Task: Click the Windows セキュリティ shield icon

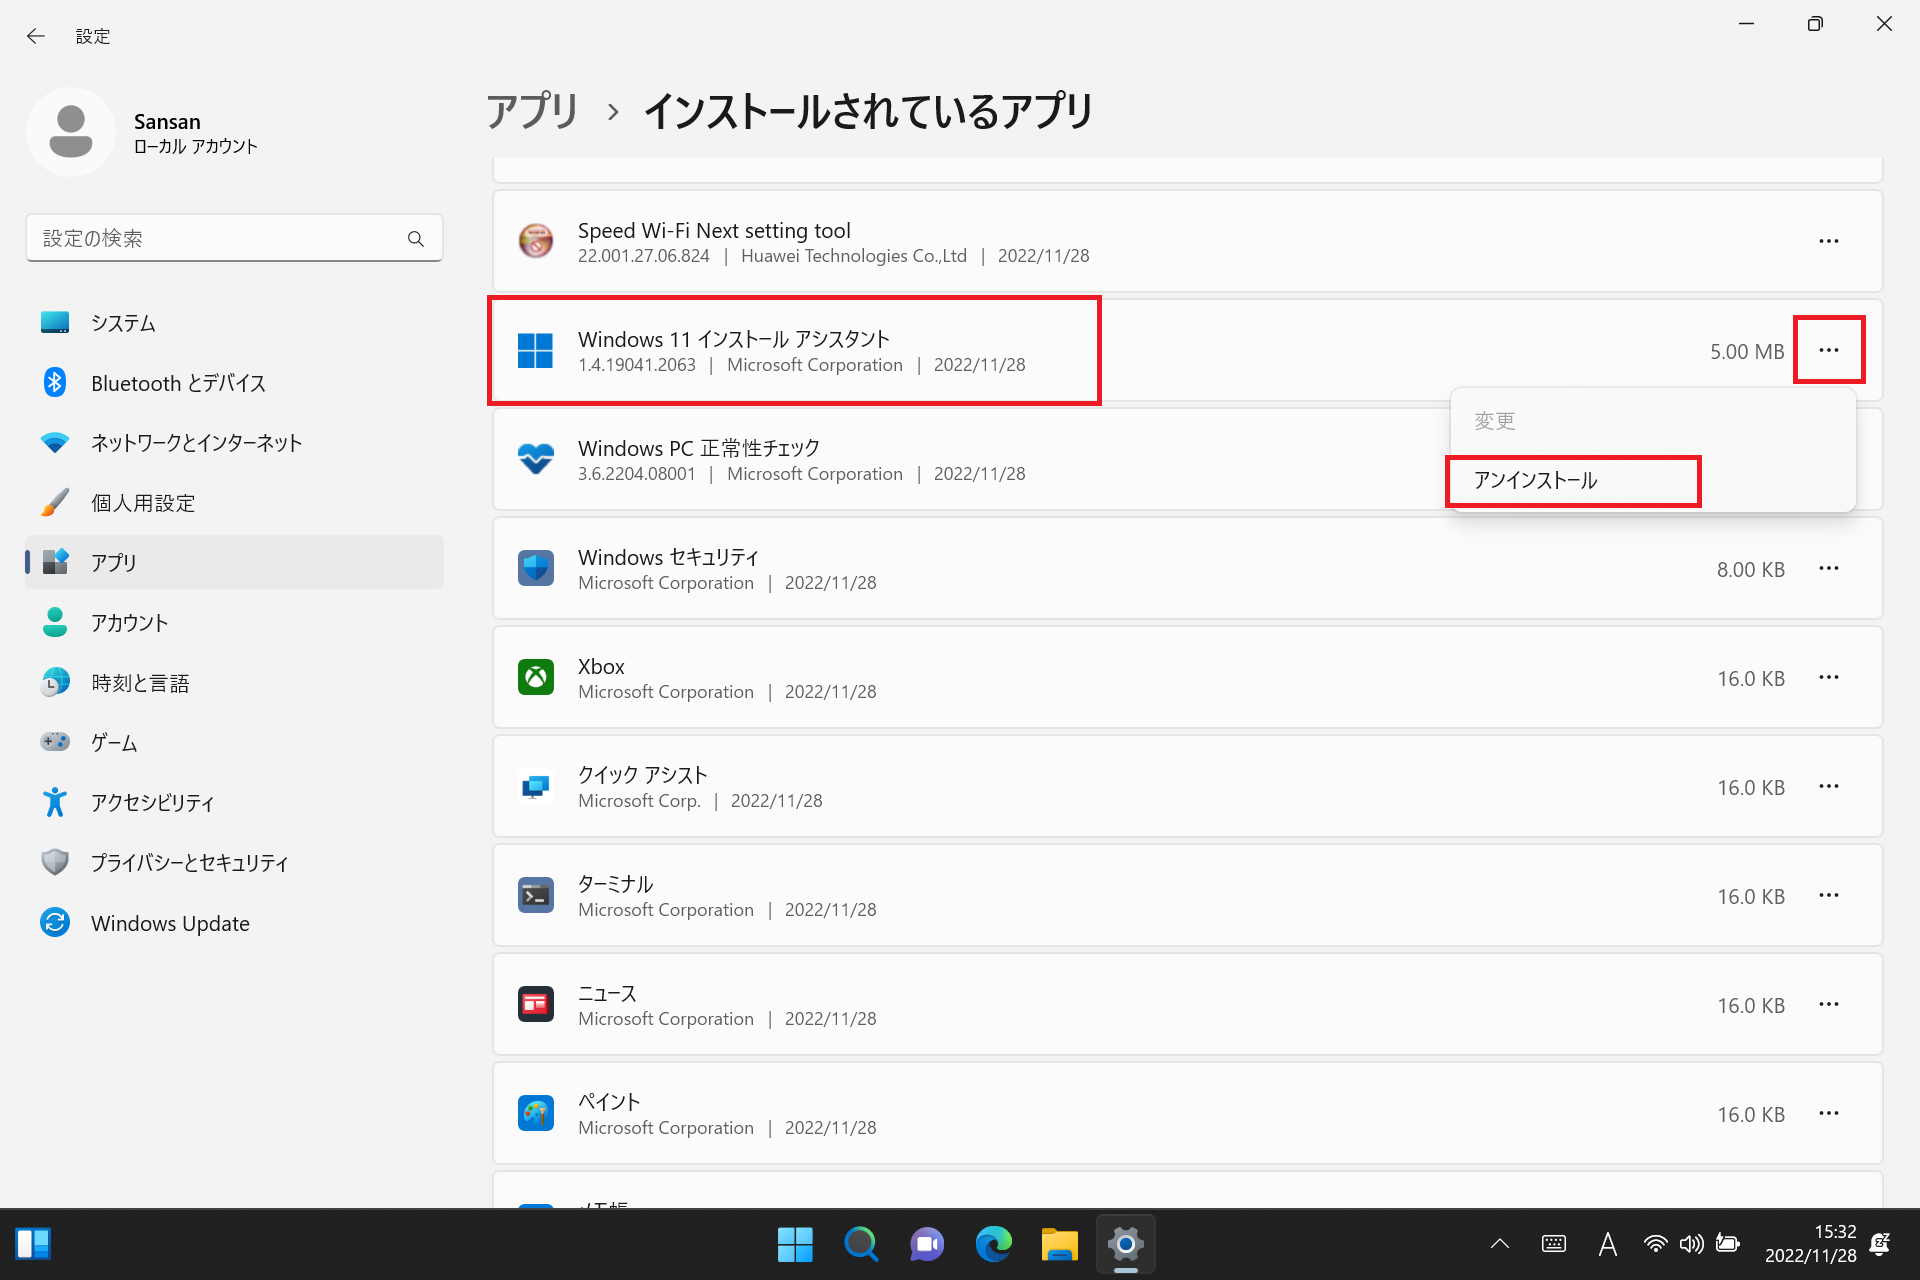Action: tap(536, 568)
